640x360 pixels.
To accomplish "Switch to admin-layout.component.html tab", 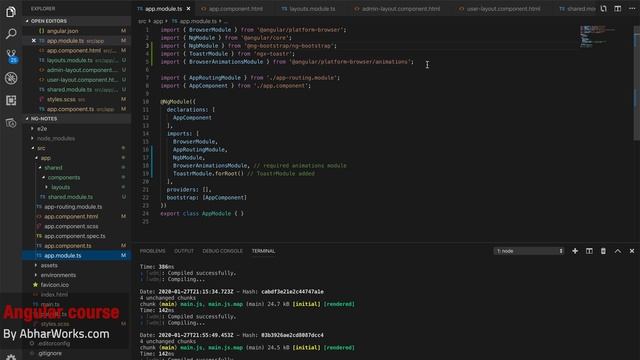I will pos(400,9).
